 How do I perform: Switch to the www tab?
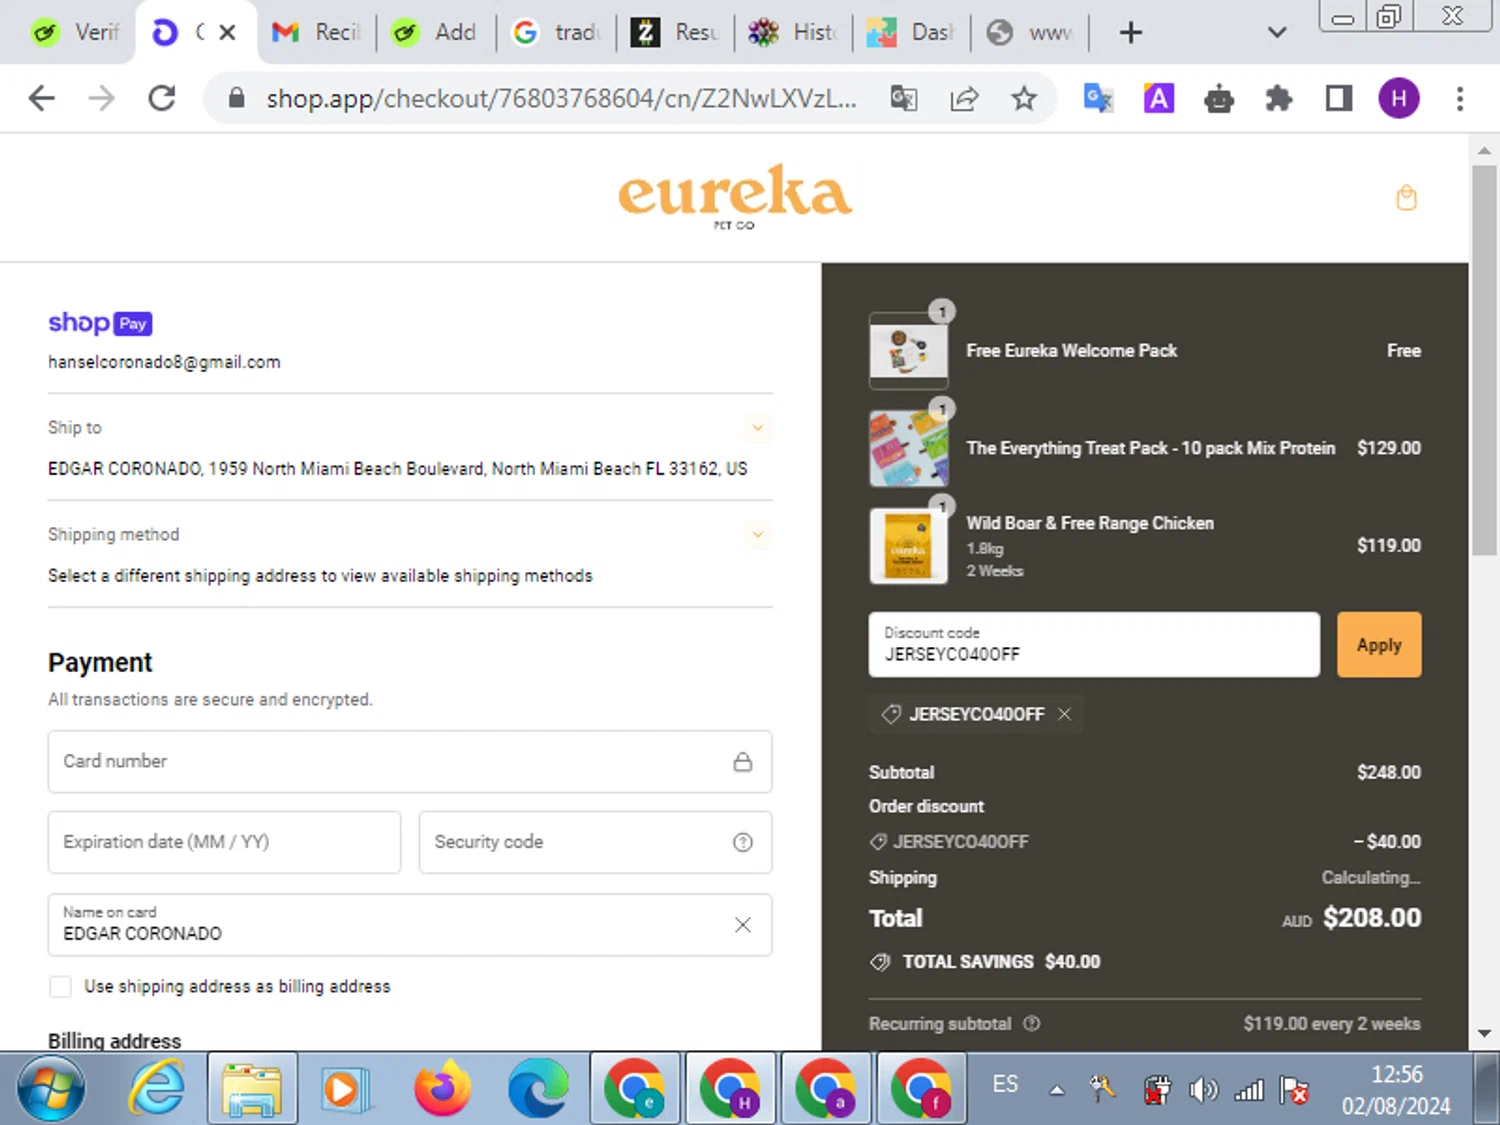[x=1030, y=33]
